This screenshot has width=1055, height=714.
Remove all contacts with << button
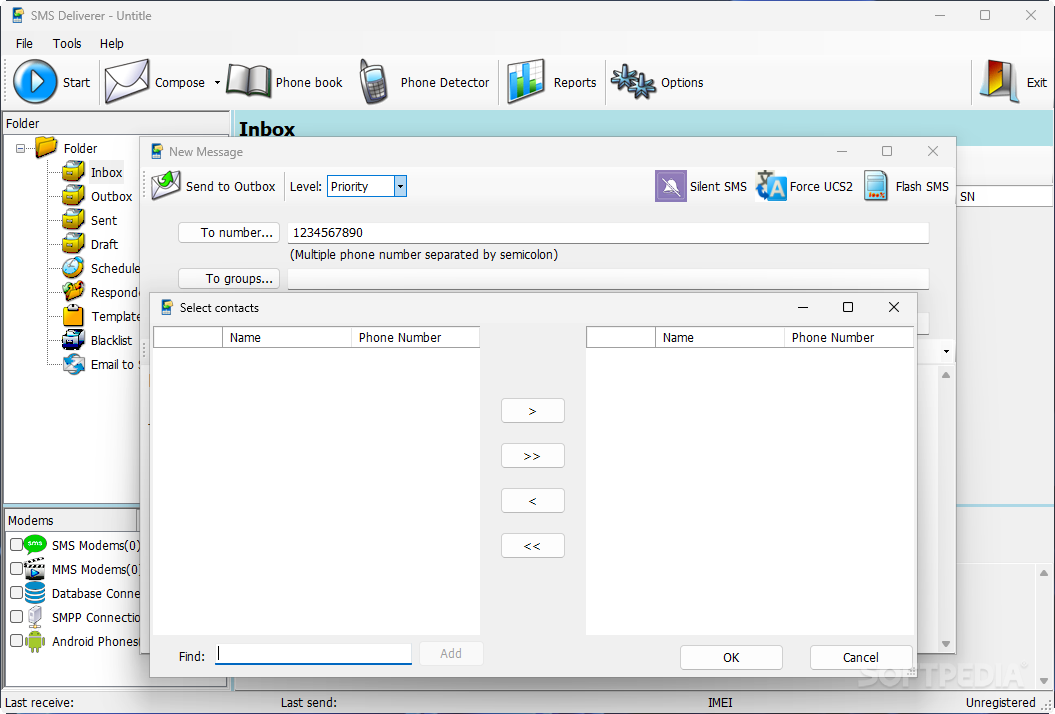[x=532, y=546]
